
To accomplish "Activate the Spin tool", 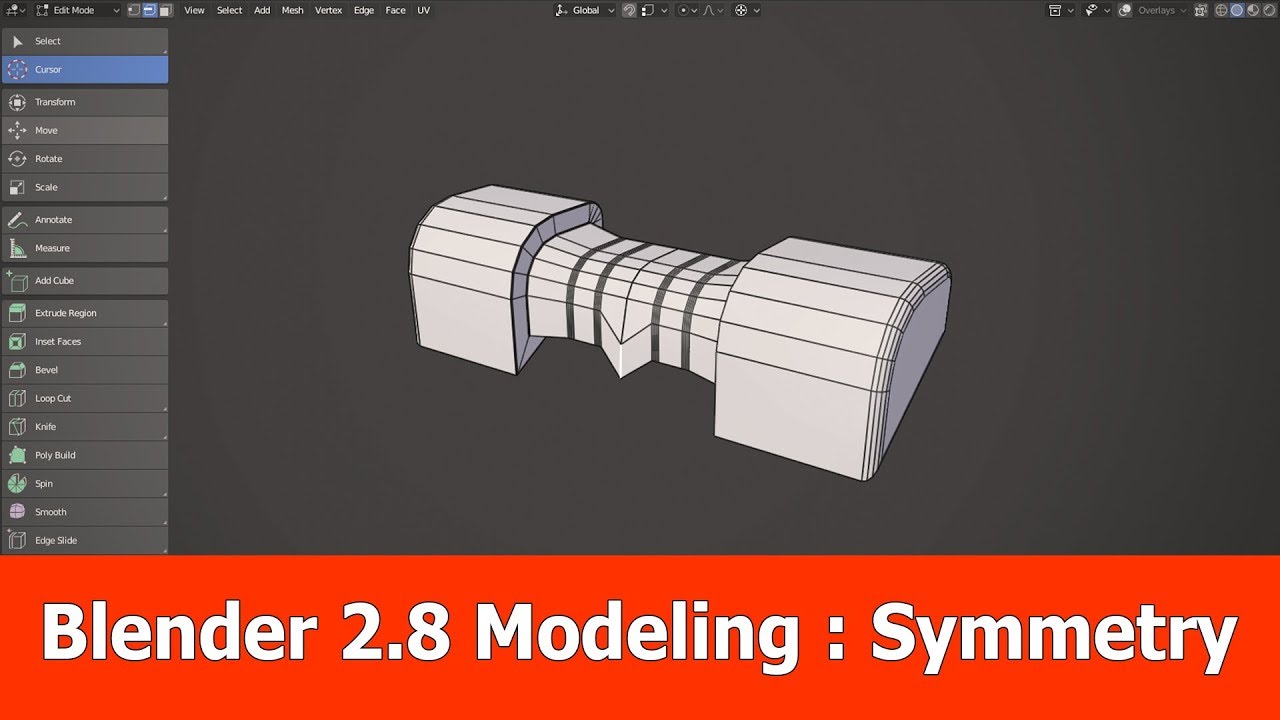I will point(85,484).
